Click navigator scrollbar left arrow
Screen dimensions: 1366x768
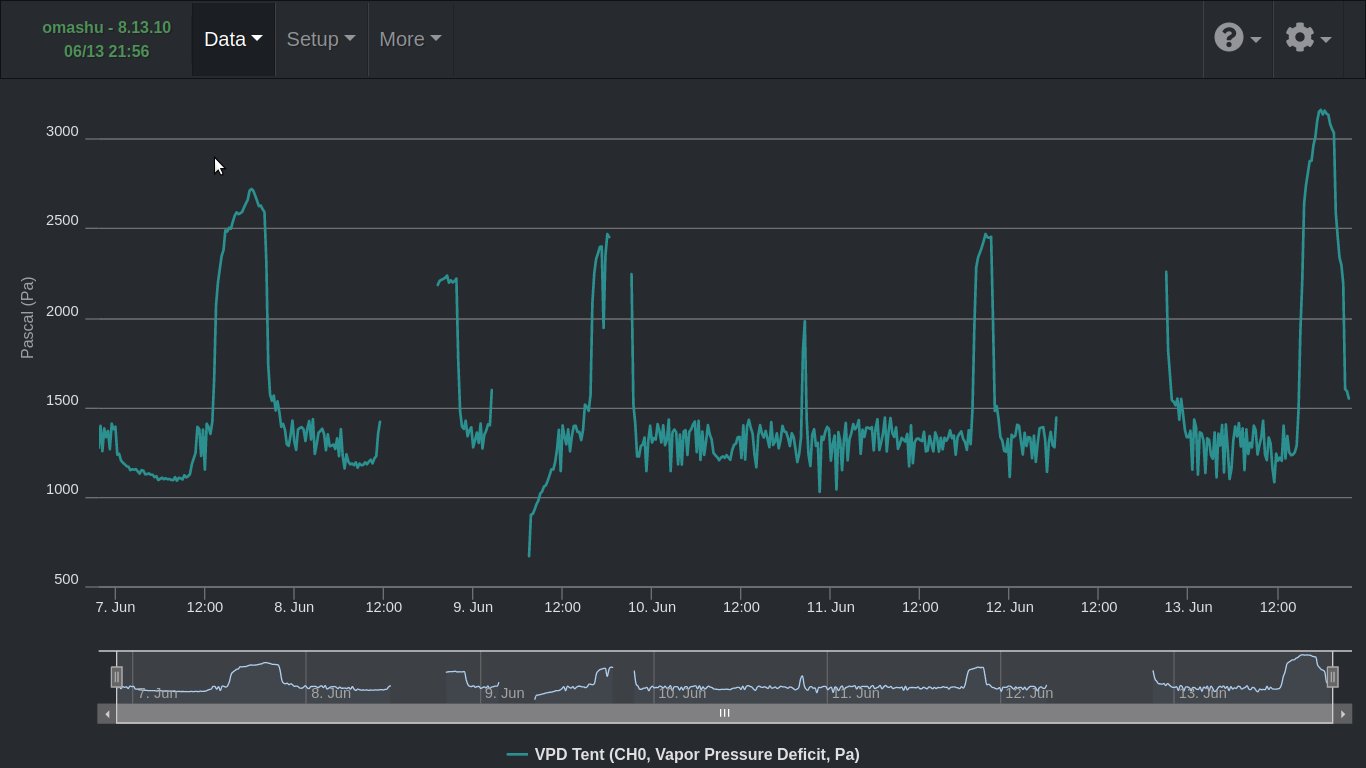tap(107, 714)
